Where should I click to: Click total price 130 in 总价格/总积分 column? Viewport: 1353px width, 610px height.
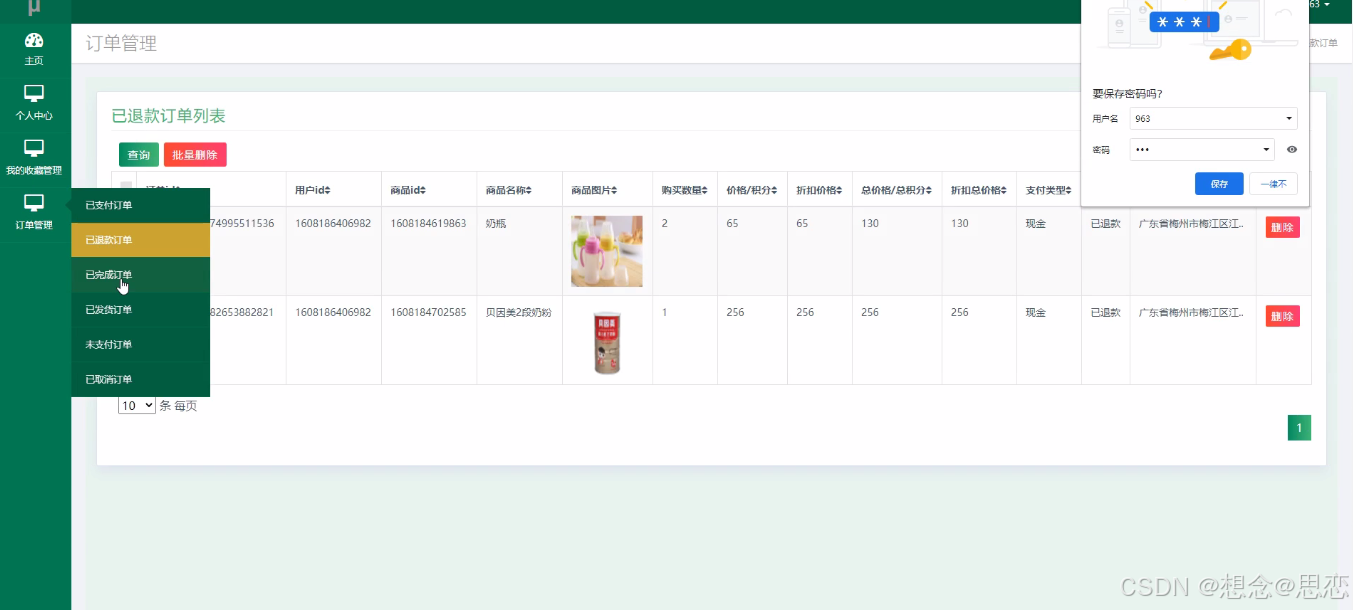click(870, 224)
